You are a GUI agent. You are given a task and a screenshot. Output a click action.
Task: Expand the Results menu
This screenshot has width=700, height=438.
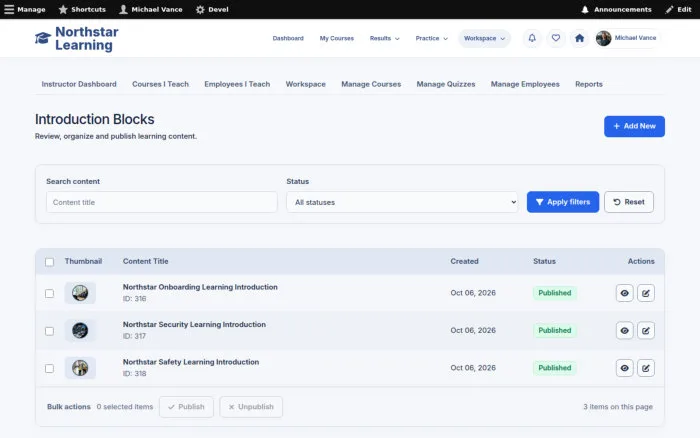pos(384,38)
